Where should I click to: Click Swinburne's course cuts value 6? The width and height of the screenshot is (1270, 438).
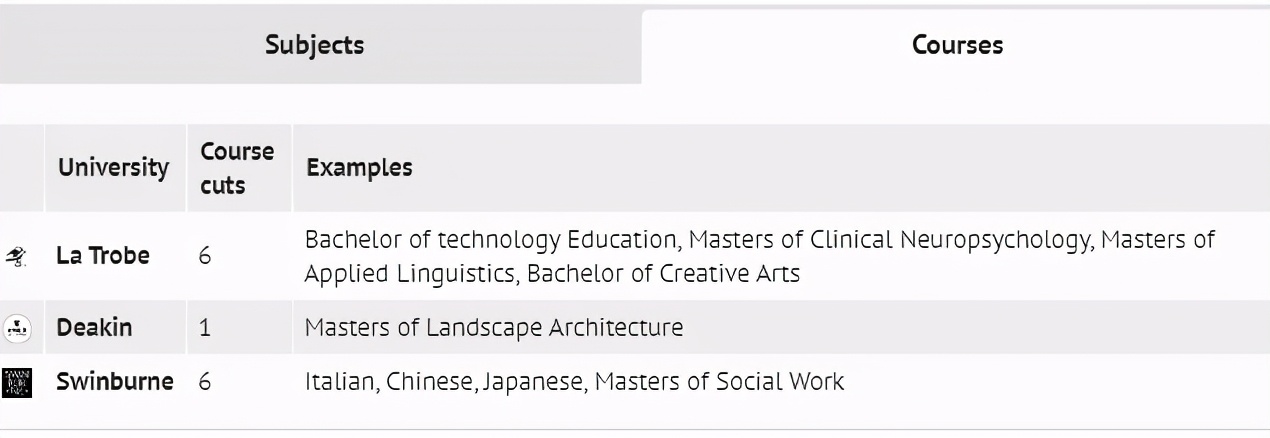[x=205, y=381]
